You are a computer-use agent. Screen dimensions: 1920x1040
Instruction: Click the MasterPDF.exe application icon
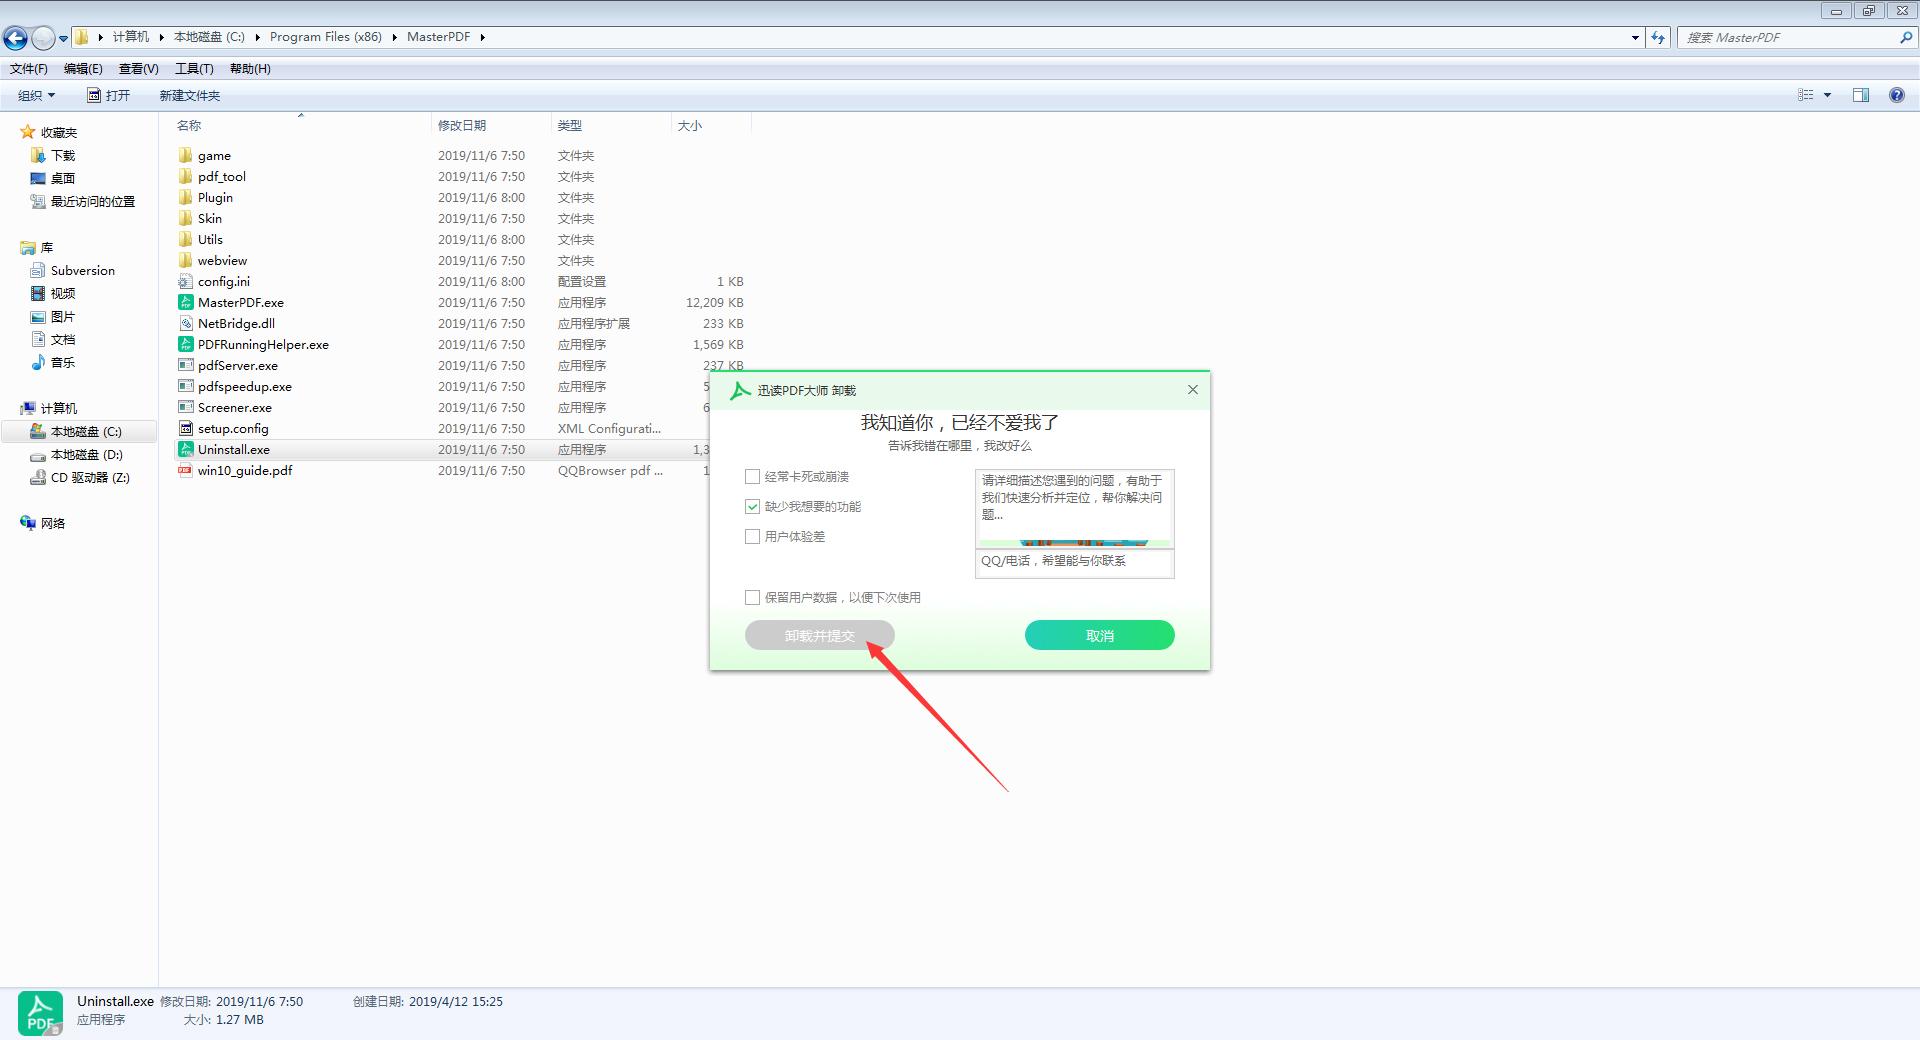click(x=185, y=302)
